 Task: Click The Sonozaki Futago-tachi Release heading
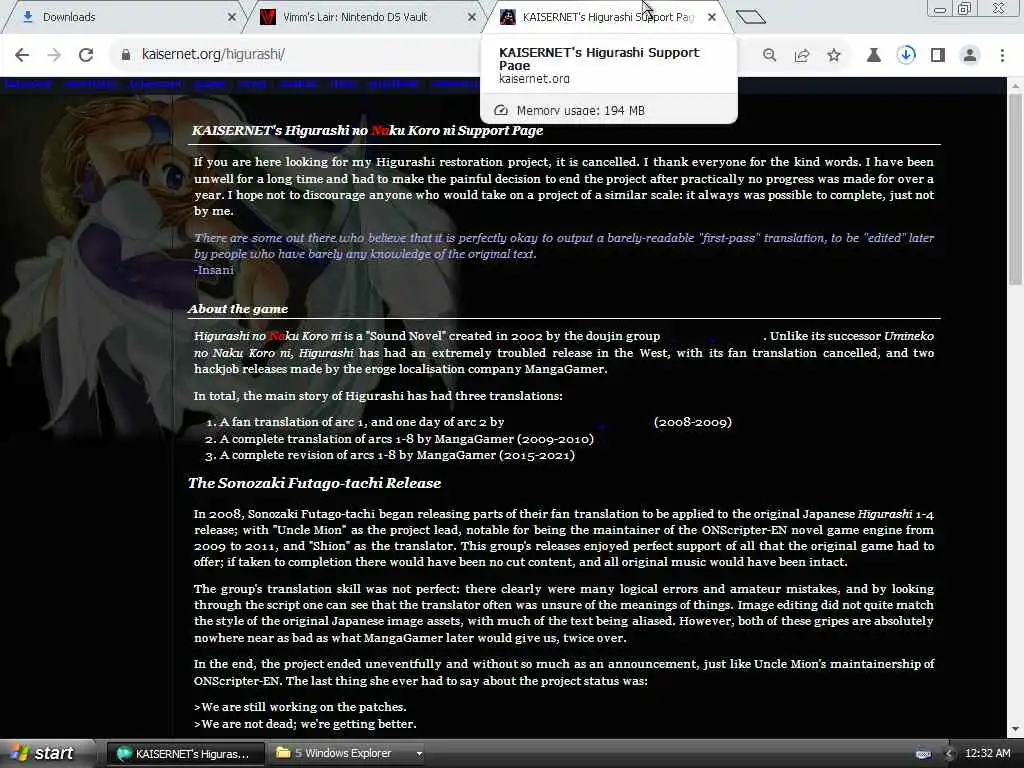tap(314, 483)
